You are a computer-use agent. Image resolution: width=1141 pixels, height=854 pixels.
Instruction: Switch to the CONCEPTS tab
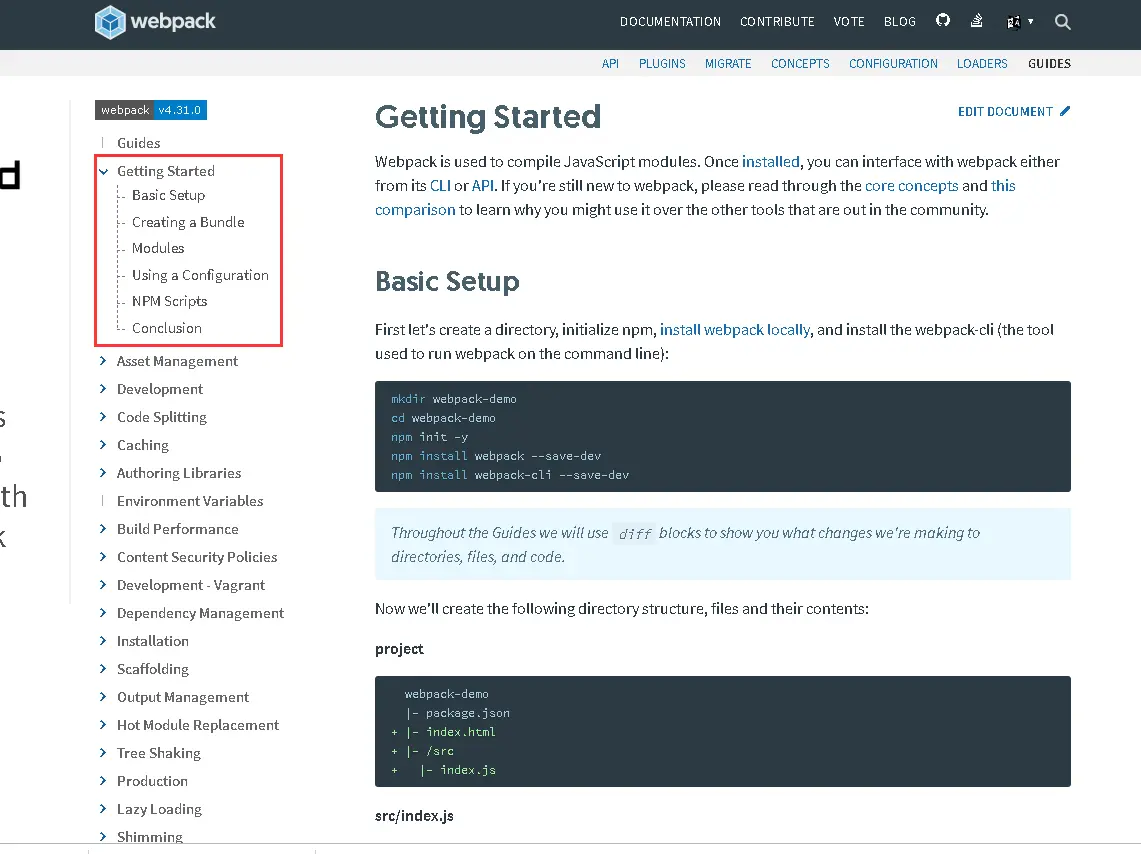[x=800, y=63]
